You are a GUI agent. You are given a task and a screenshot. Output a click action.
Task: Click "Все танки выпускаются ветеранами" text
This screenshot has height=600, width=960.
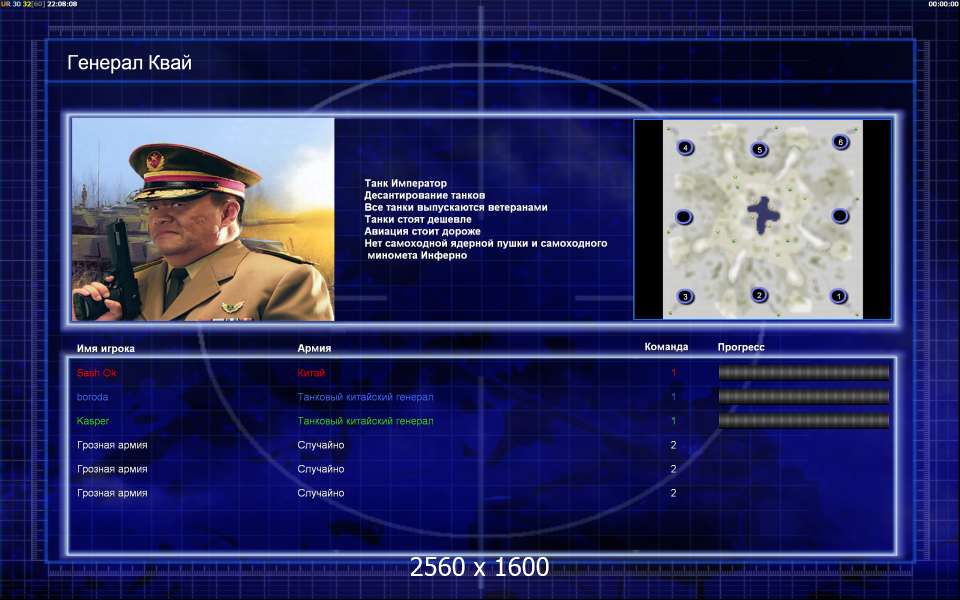pyautogui.click(x=456, y=207)
